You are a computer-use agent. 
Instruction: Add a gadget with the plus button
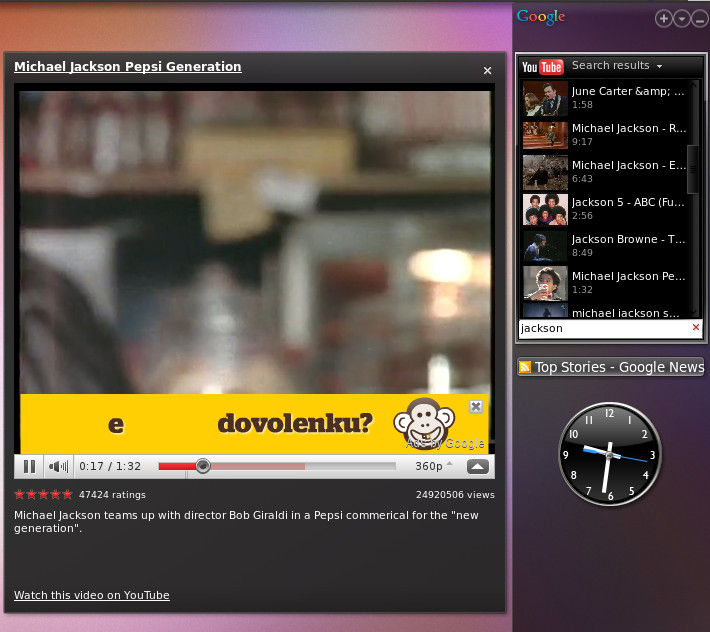[663, 19]
